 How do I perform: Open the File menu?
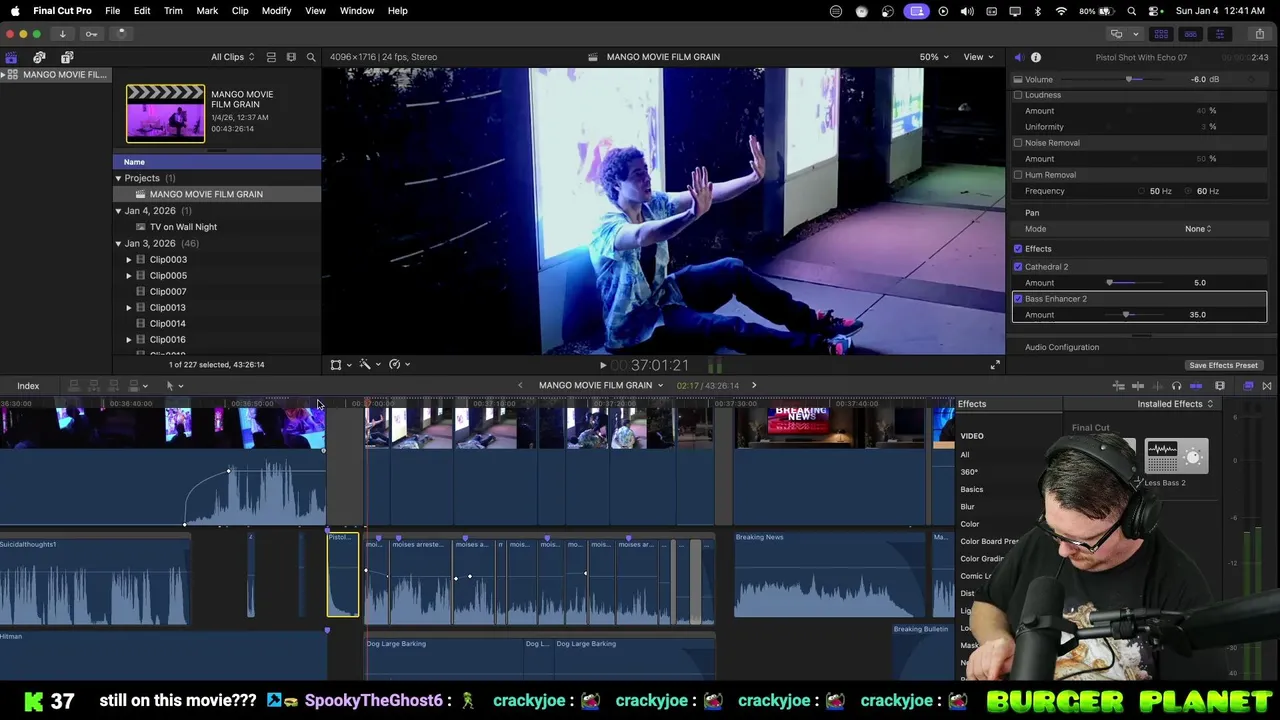[113, 11]
